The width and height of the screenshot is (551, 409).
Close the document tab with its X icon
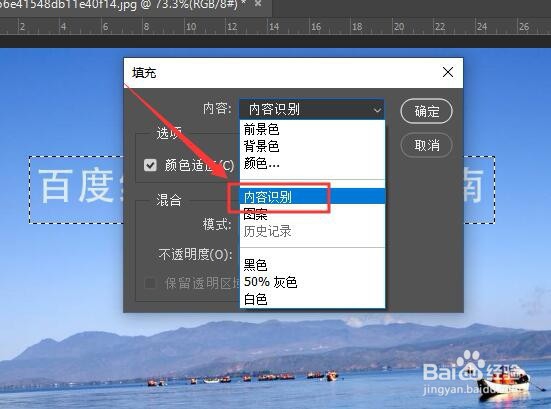click(258, 4)
